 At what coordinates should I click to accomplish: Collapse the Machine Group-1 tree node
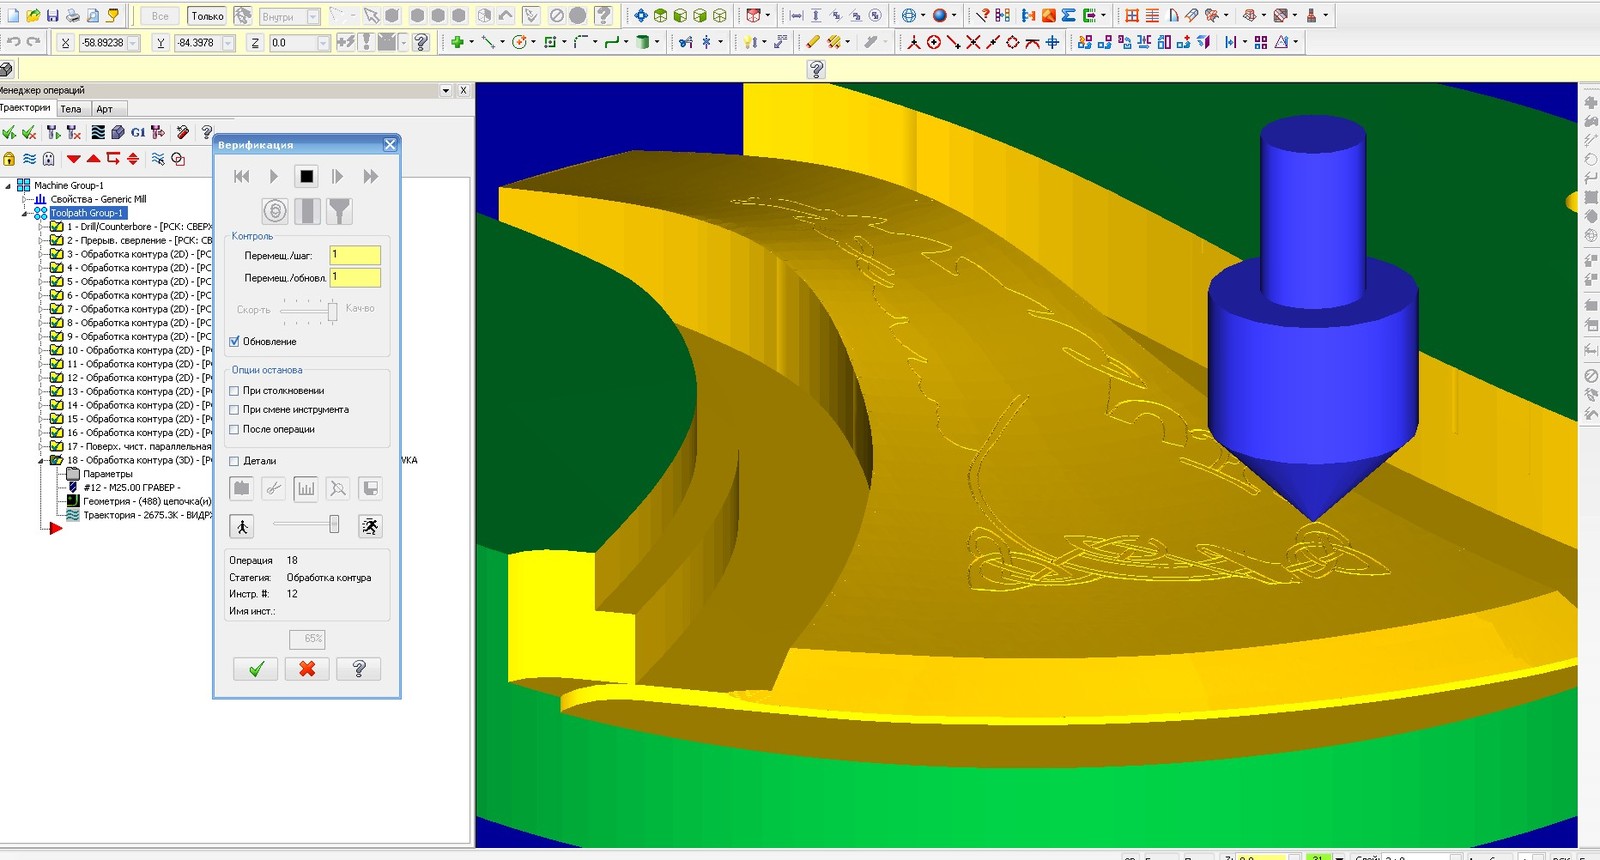click(x=8, y=186)
